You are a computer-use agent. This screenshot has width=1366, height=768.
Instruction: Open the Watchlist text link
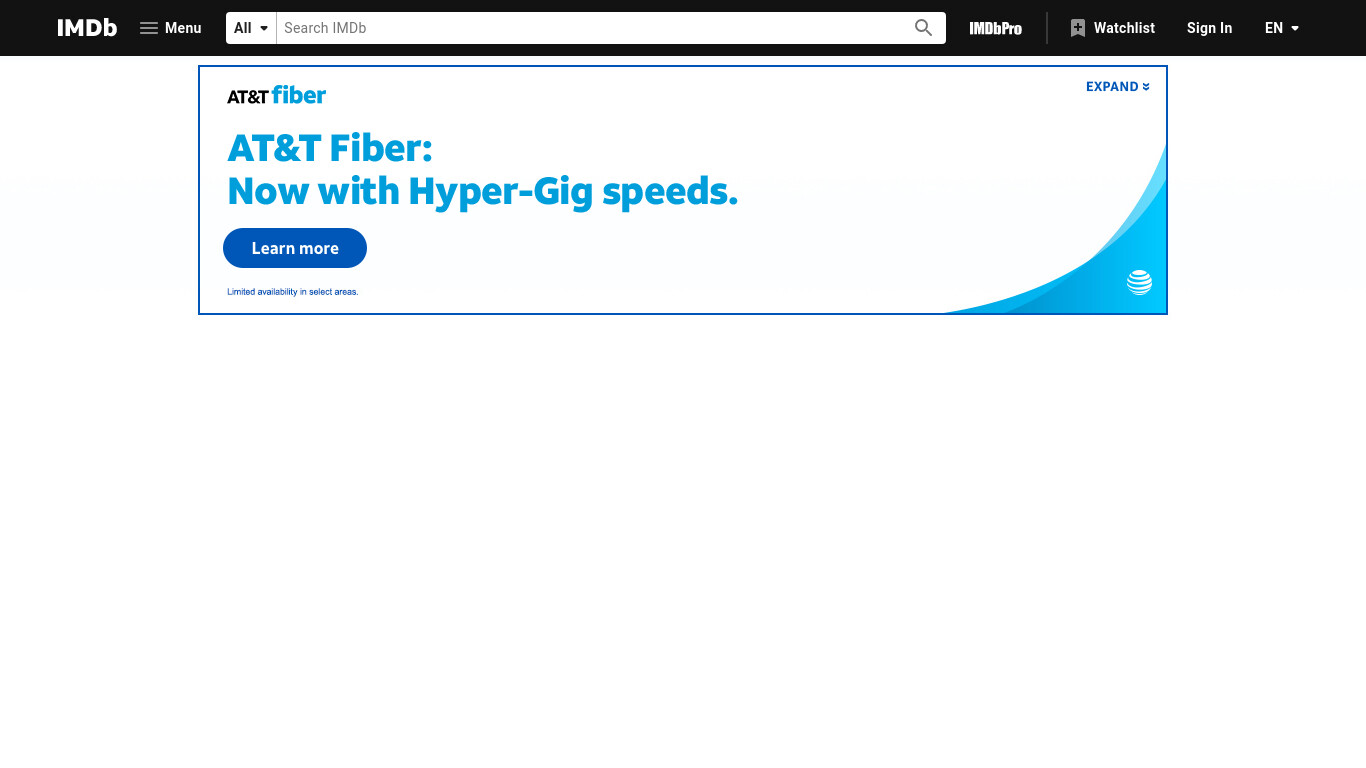point(1124,28)
